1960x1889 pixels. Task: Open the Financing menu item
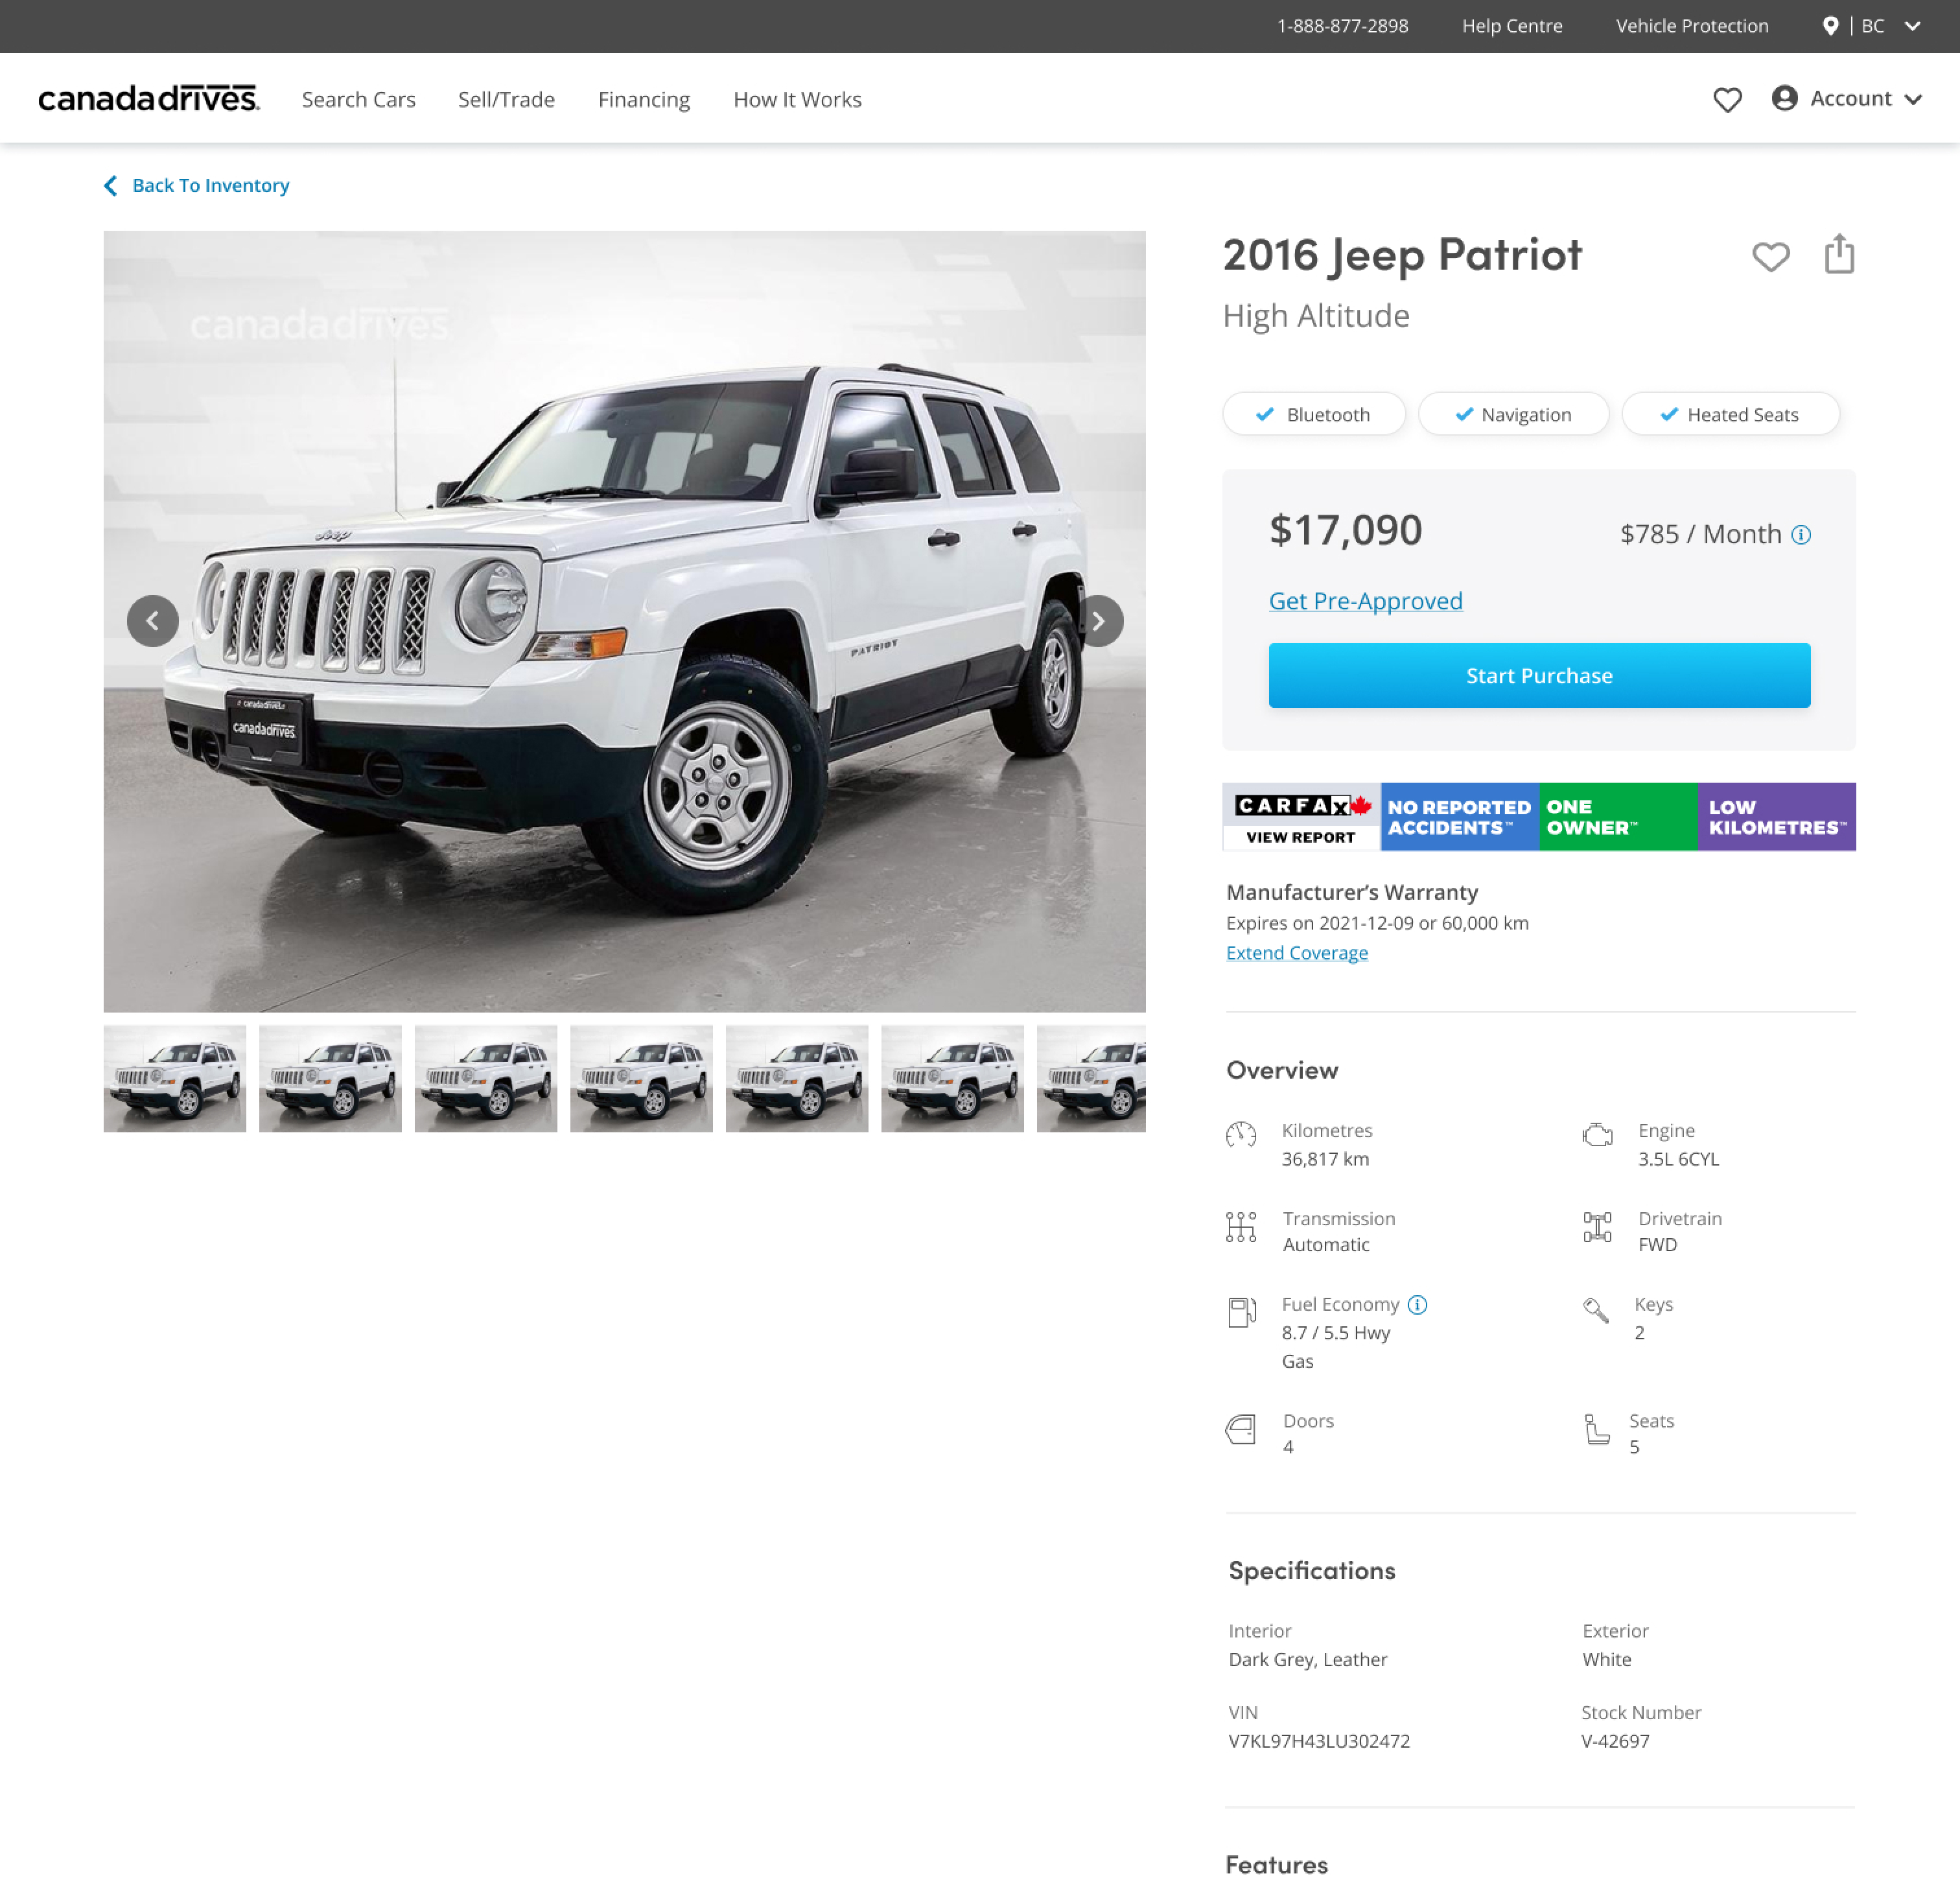644,99
